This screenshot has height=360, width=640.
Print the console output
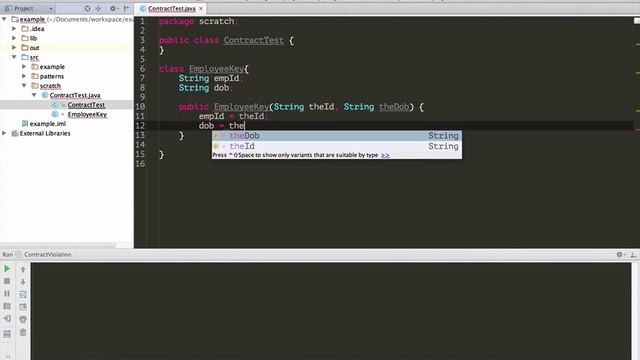click(x=23, y=319)
